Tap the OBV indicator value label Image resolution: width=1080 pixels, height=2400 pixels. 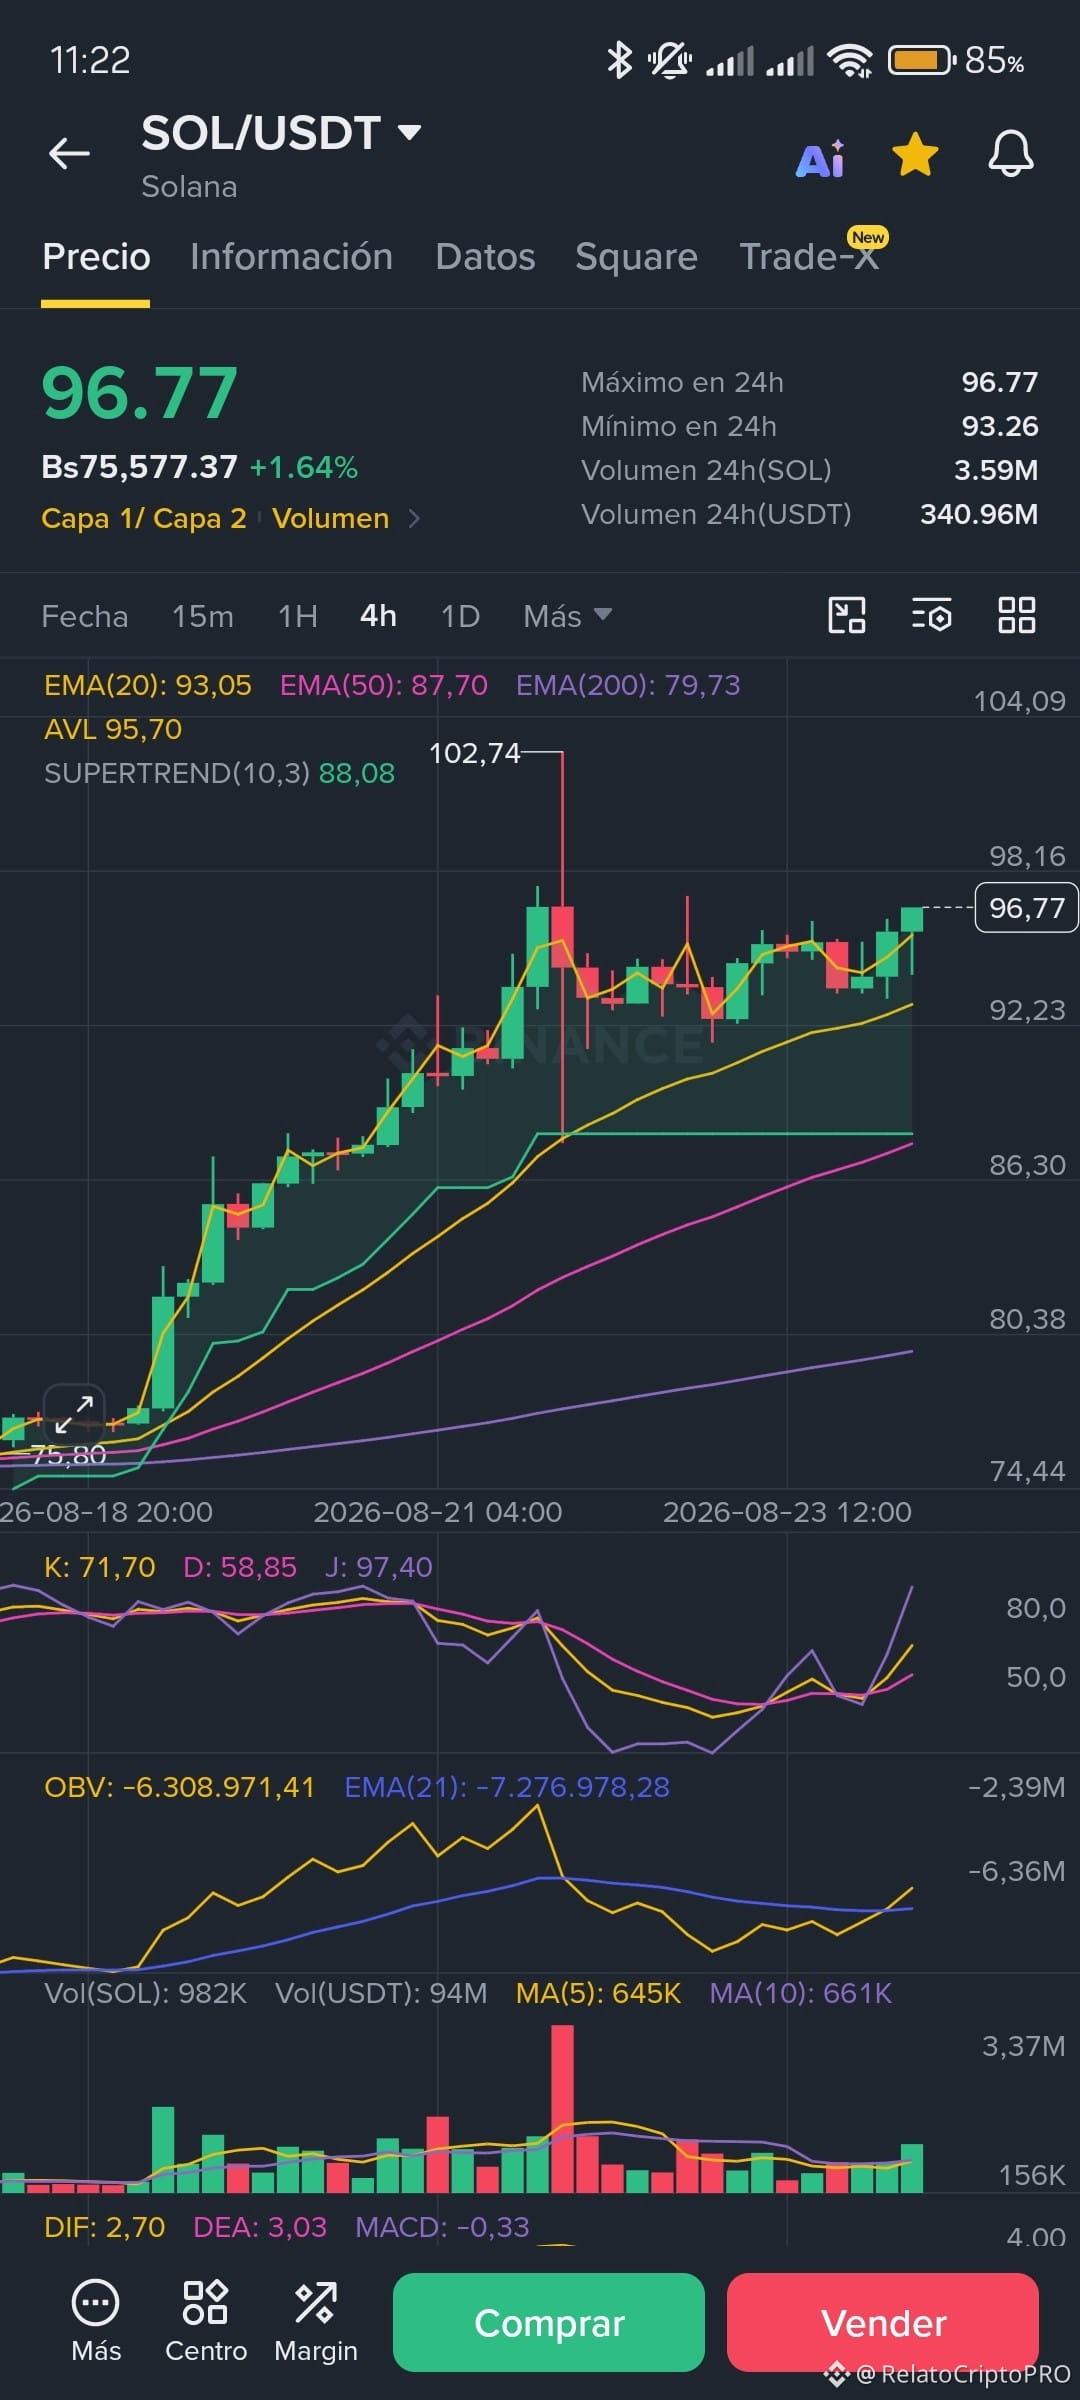pyautogui.click(x=180, y=1787)
